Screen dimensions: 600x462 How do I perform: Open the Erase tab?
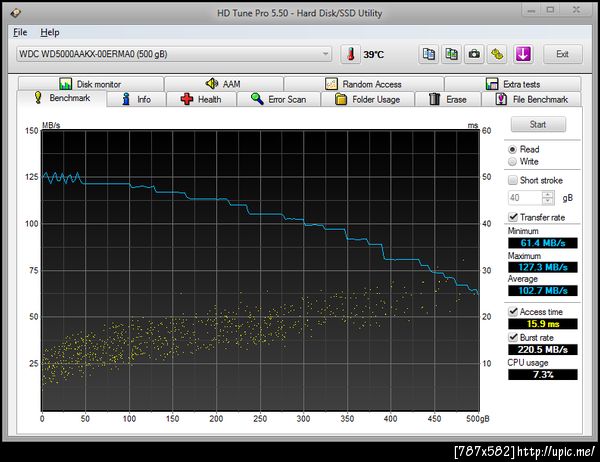point(448,100)
